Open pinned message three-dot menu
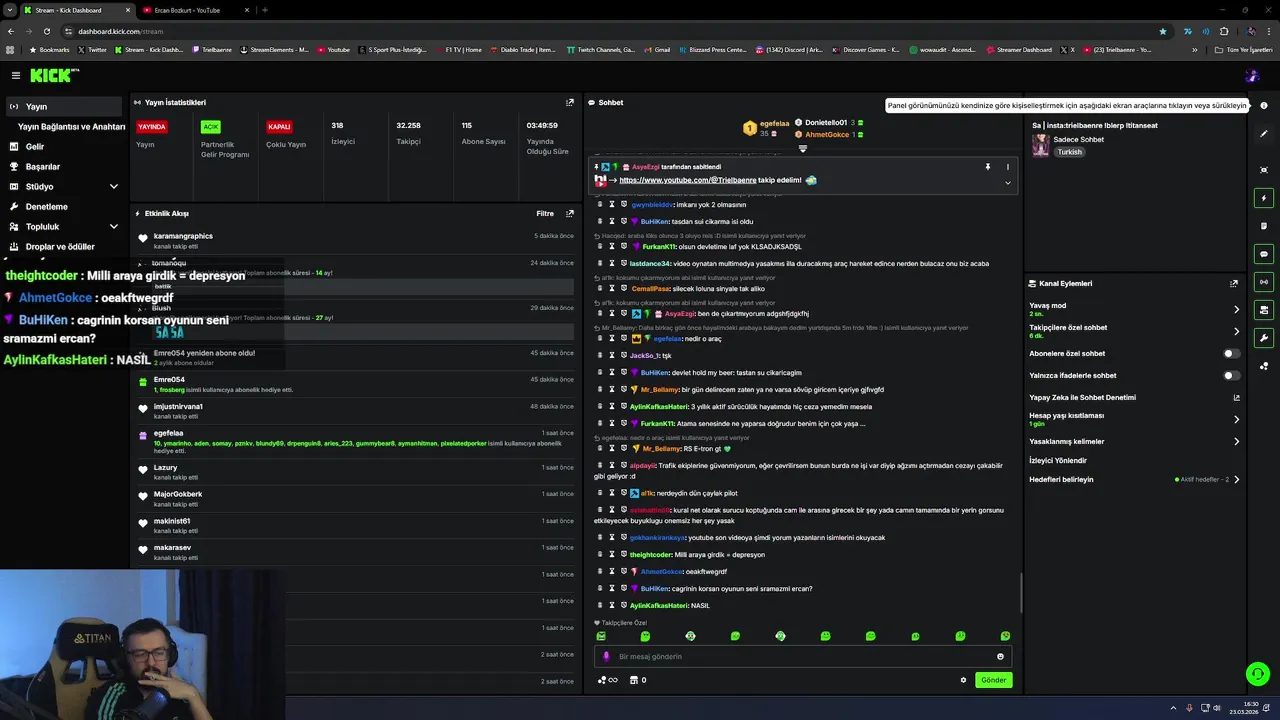 click(x=1007, y=167)
